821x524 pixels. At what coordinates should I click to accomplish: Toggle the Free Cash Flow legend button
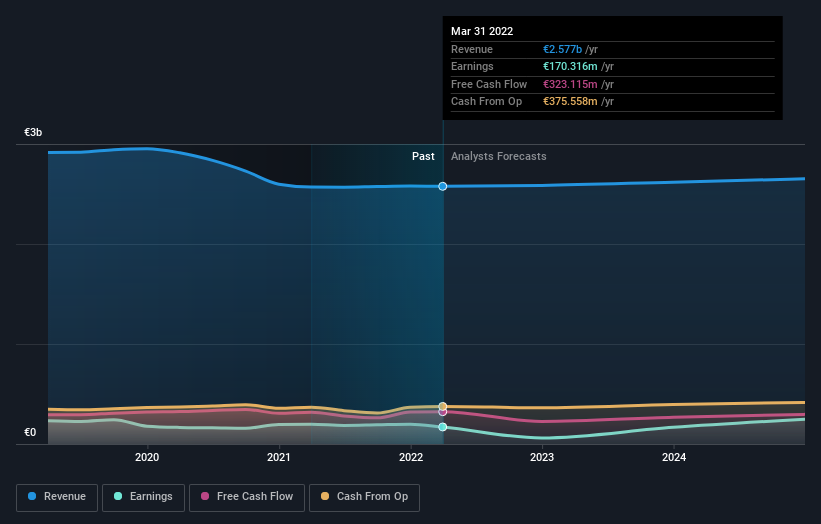point(247,497)
